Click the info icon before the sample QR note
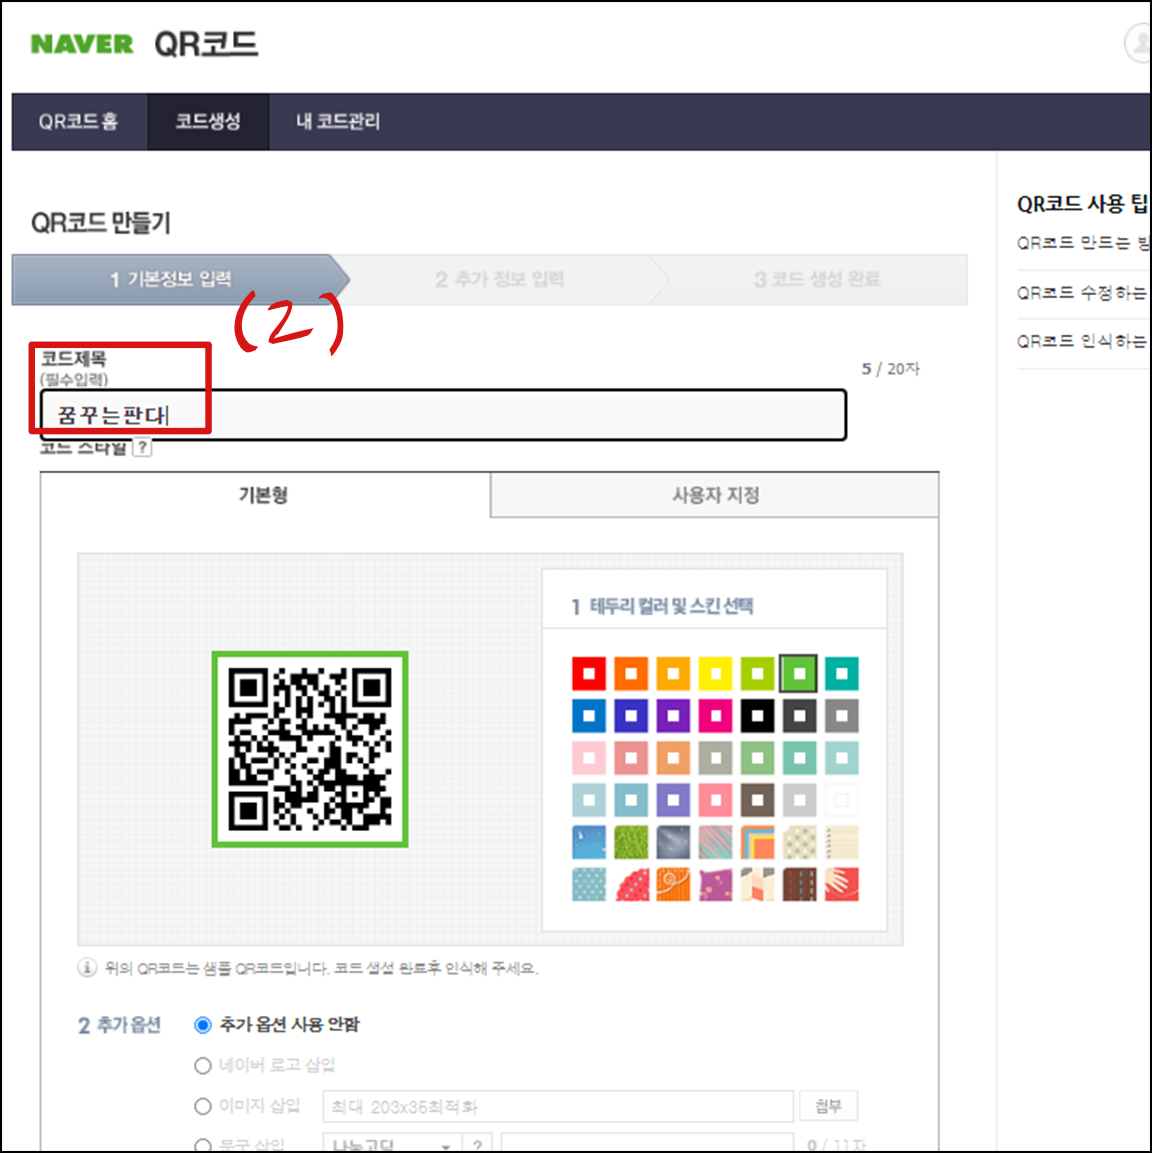 coord(87,968)
